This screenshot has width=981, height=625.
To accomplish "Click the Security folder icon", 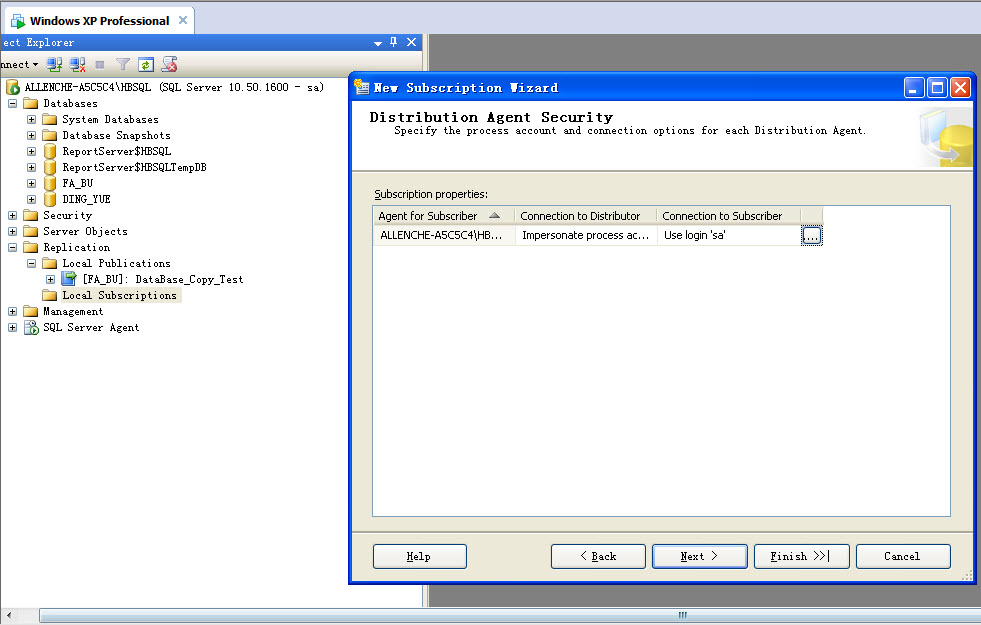I will 31,215.
